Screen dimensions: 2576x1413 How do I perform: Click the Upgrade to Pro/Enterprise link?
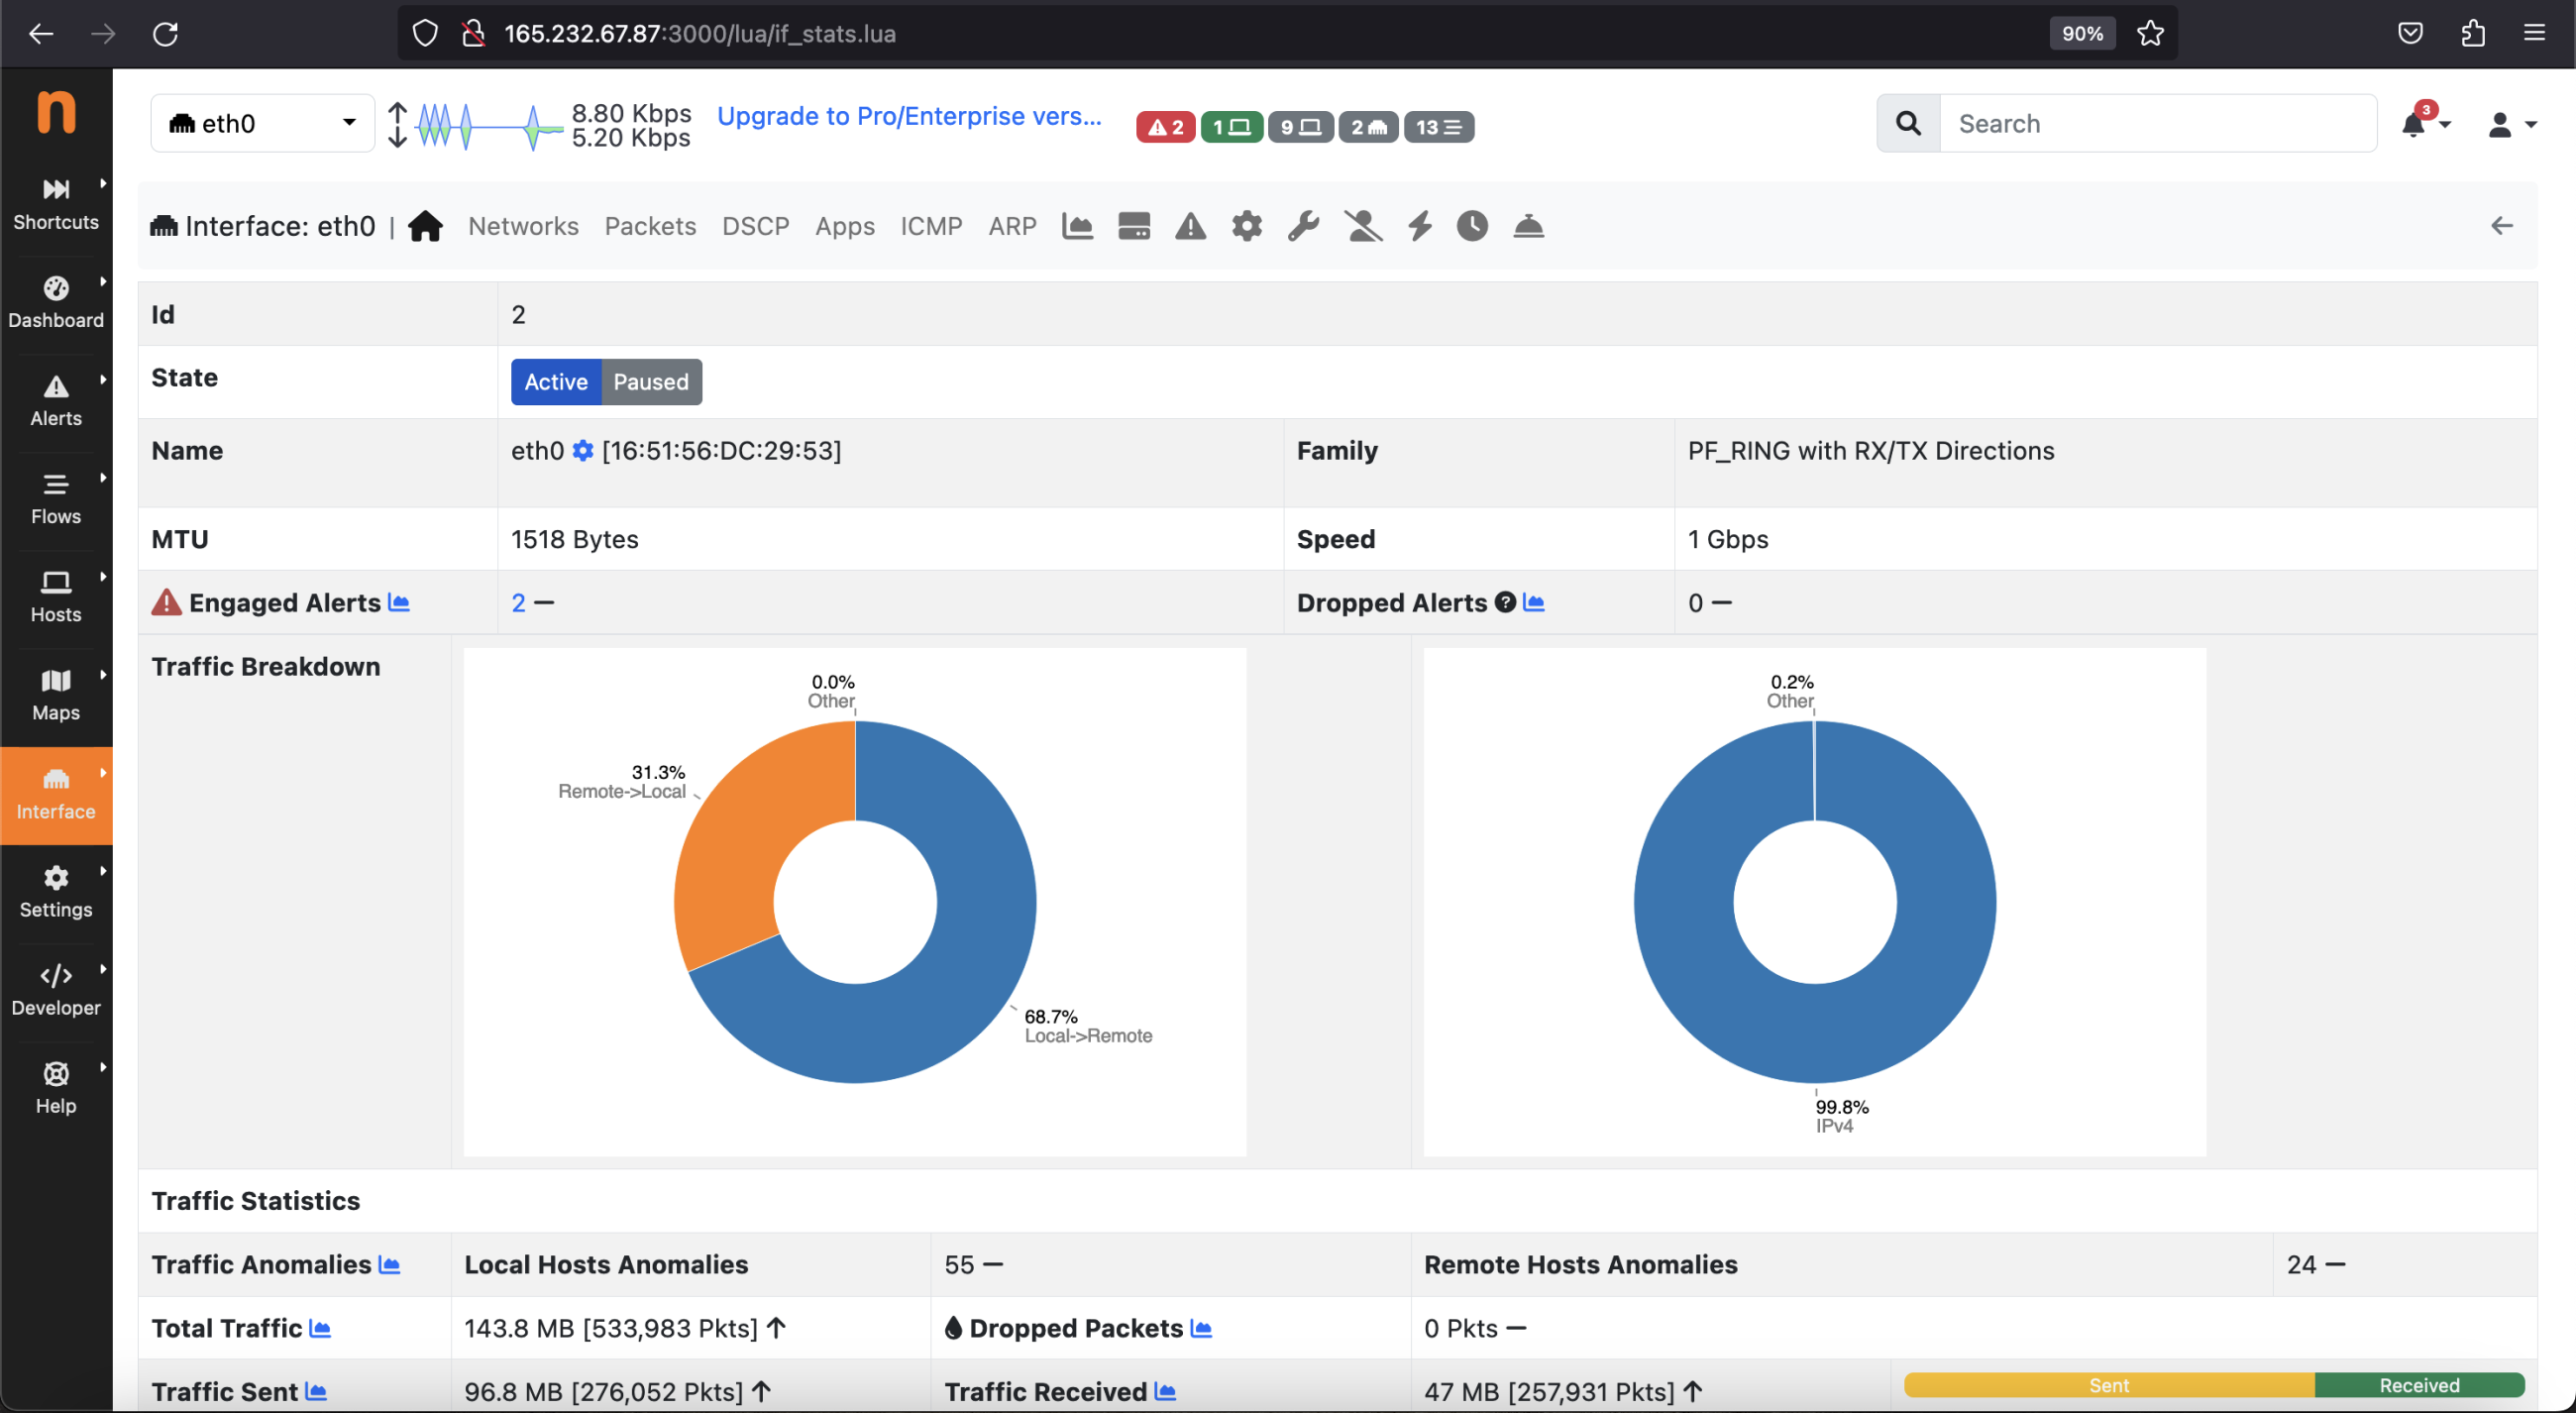[x=909, y=117]
